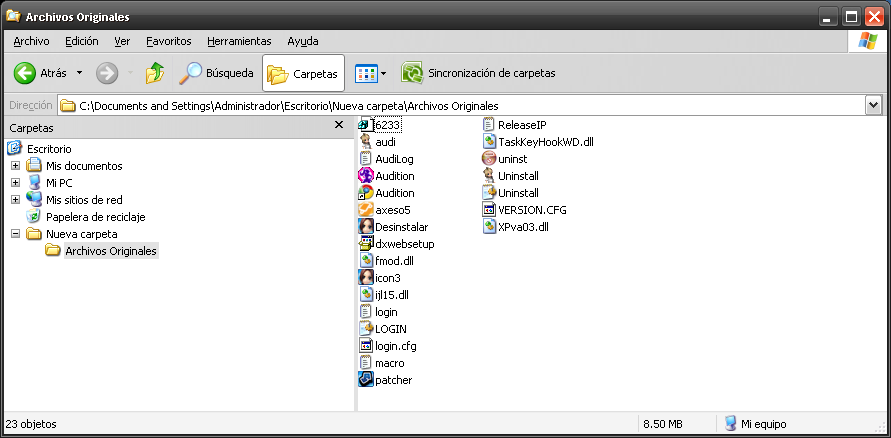Select the lowercase login text file icon
This screenshot has height=438, width=891.
click(365, 312)
